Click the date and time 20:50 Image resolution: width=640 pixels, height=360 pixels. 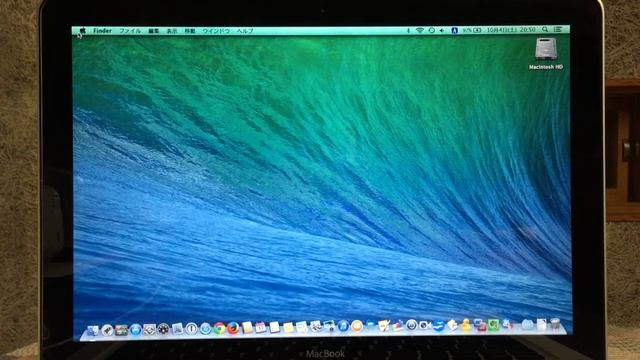[x=511, y=30]
